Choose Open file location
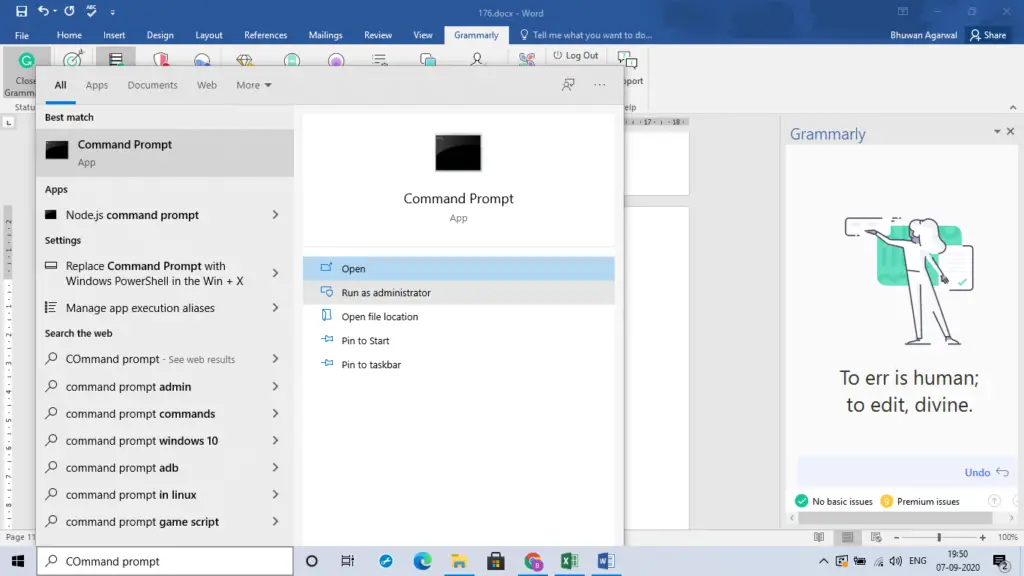 click(x=458, y=317)
